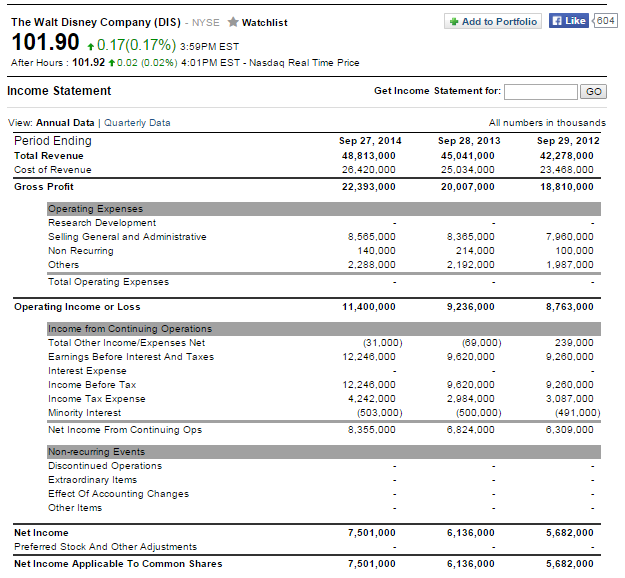
Task: Click Gross Profit value 22,393,000
Action: point(369,187)
